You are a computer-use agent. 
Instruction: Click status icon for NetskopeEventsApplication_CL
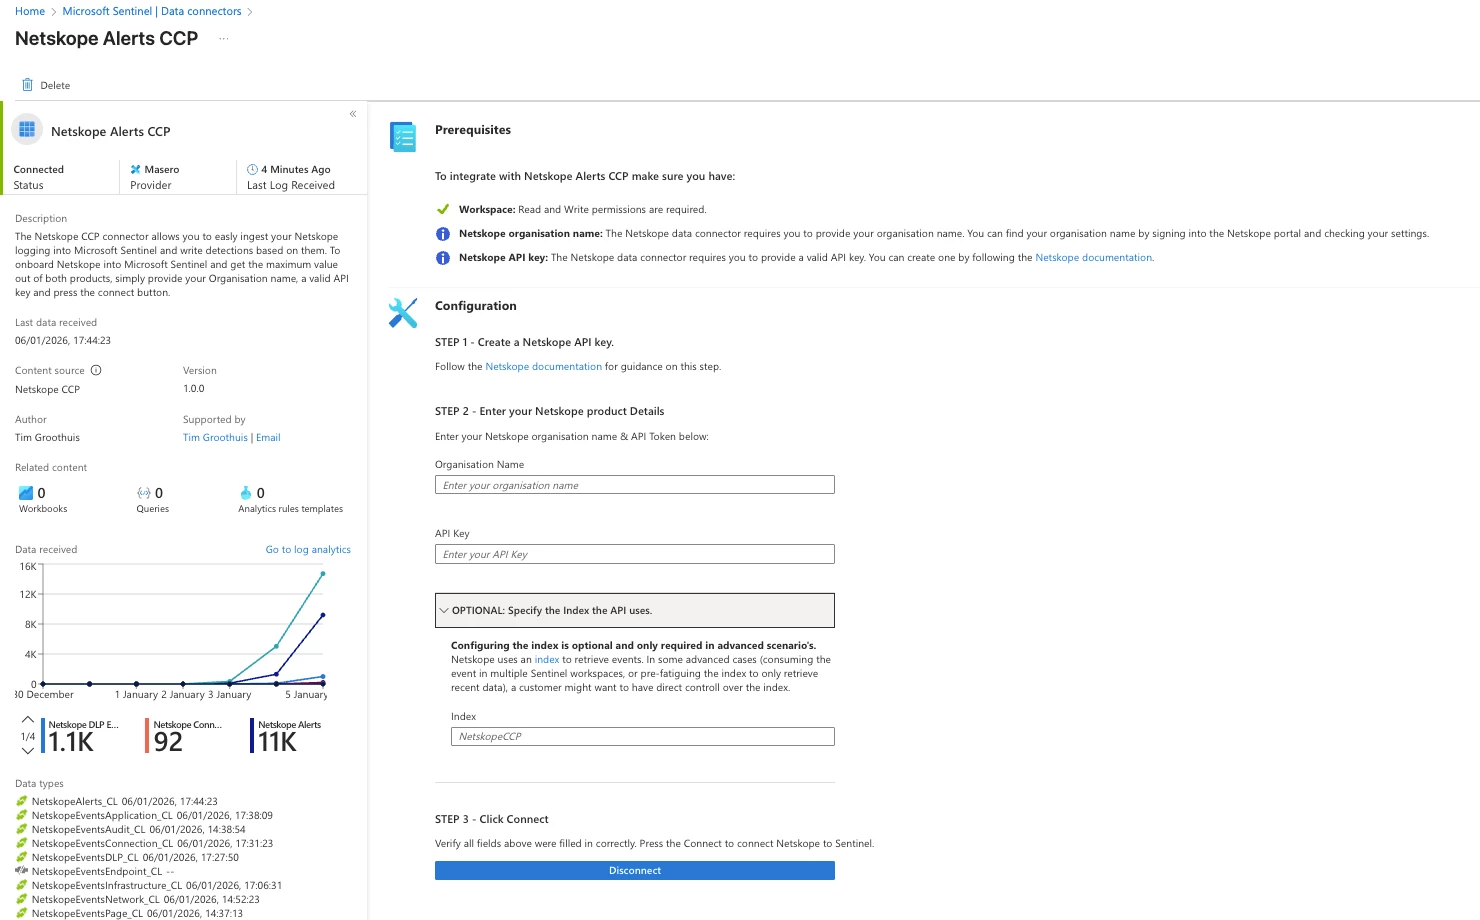pyautogui.click(x=21, y=816)
